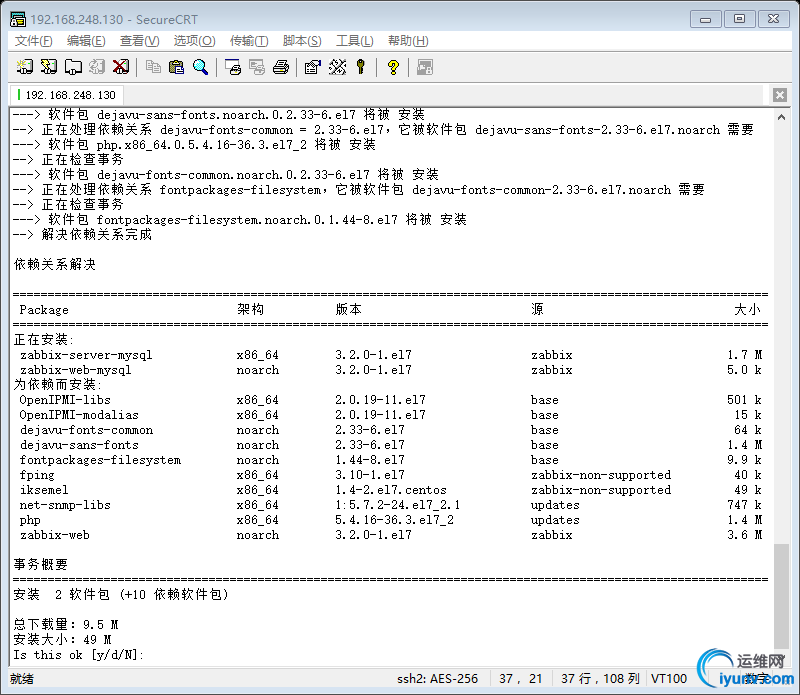Click 'zabbix-web-mysql' package name
Image resolution: width=800 pixels, height=695 pixels.
pyautogui.click(x=76, y=370)
